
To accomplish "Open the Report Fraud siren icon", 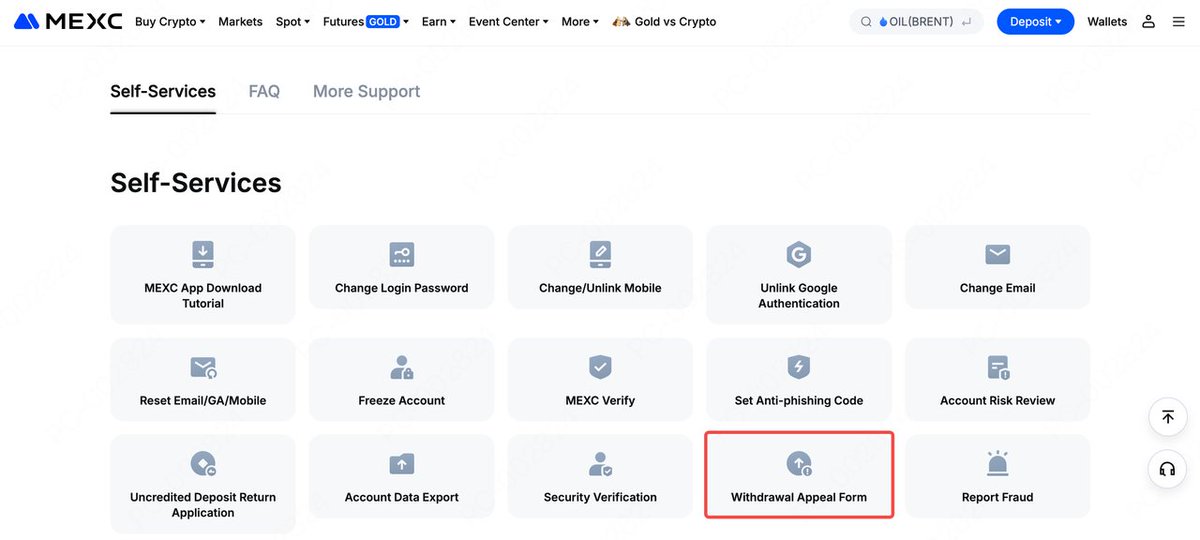I will (997, 464).
